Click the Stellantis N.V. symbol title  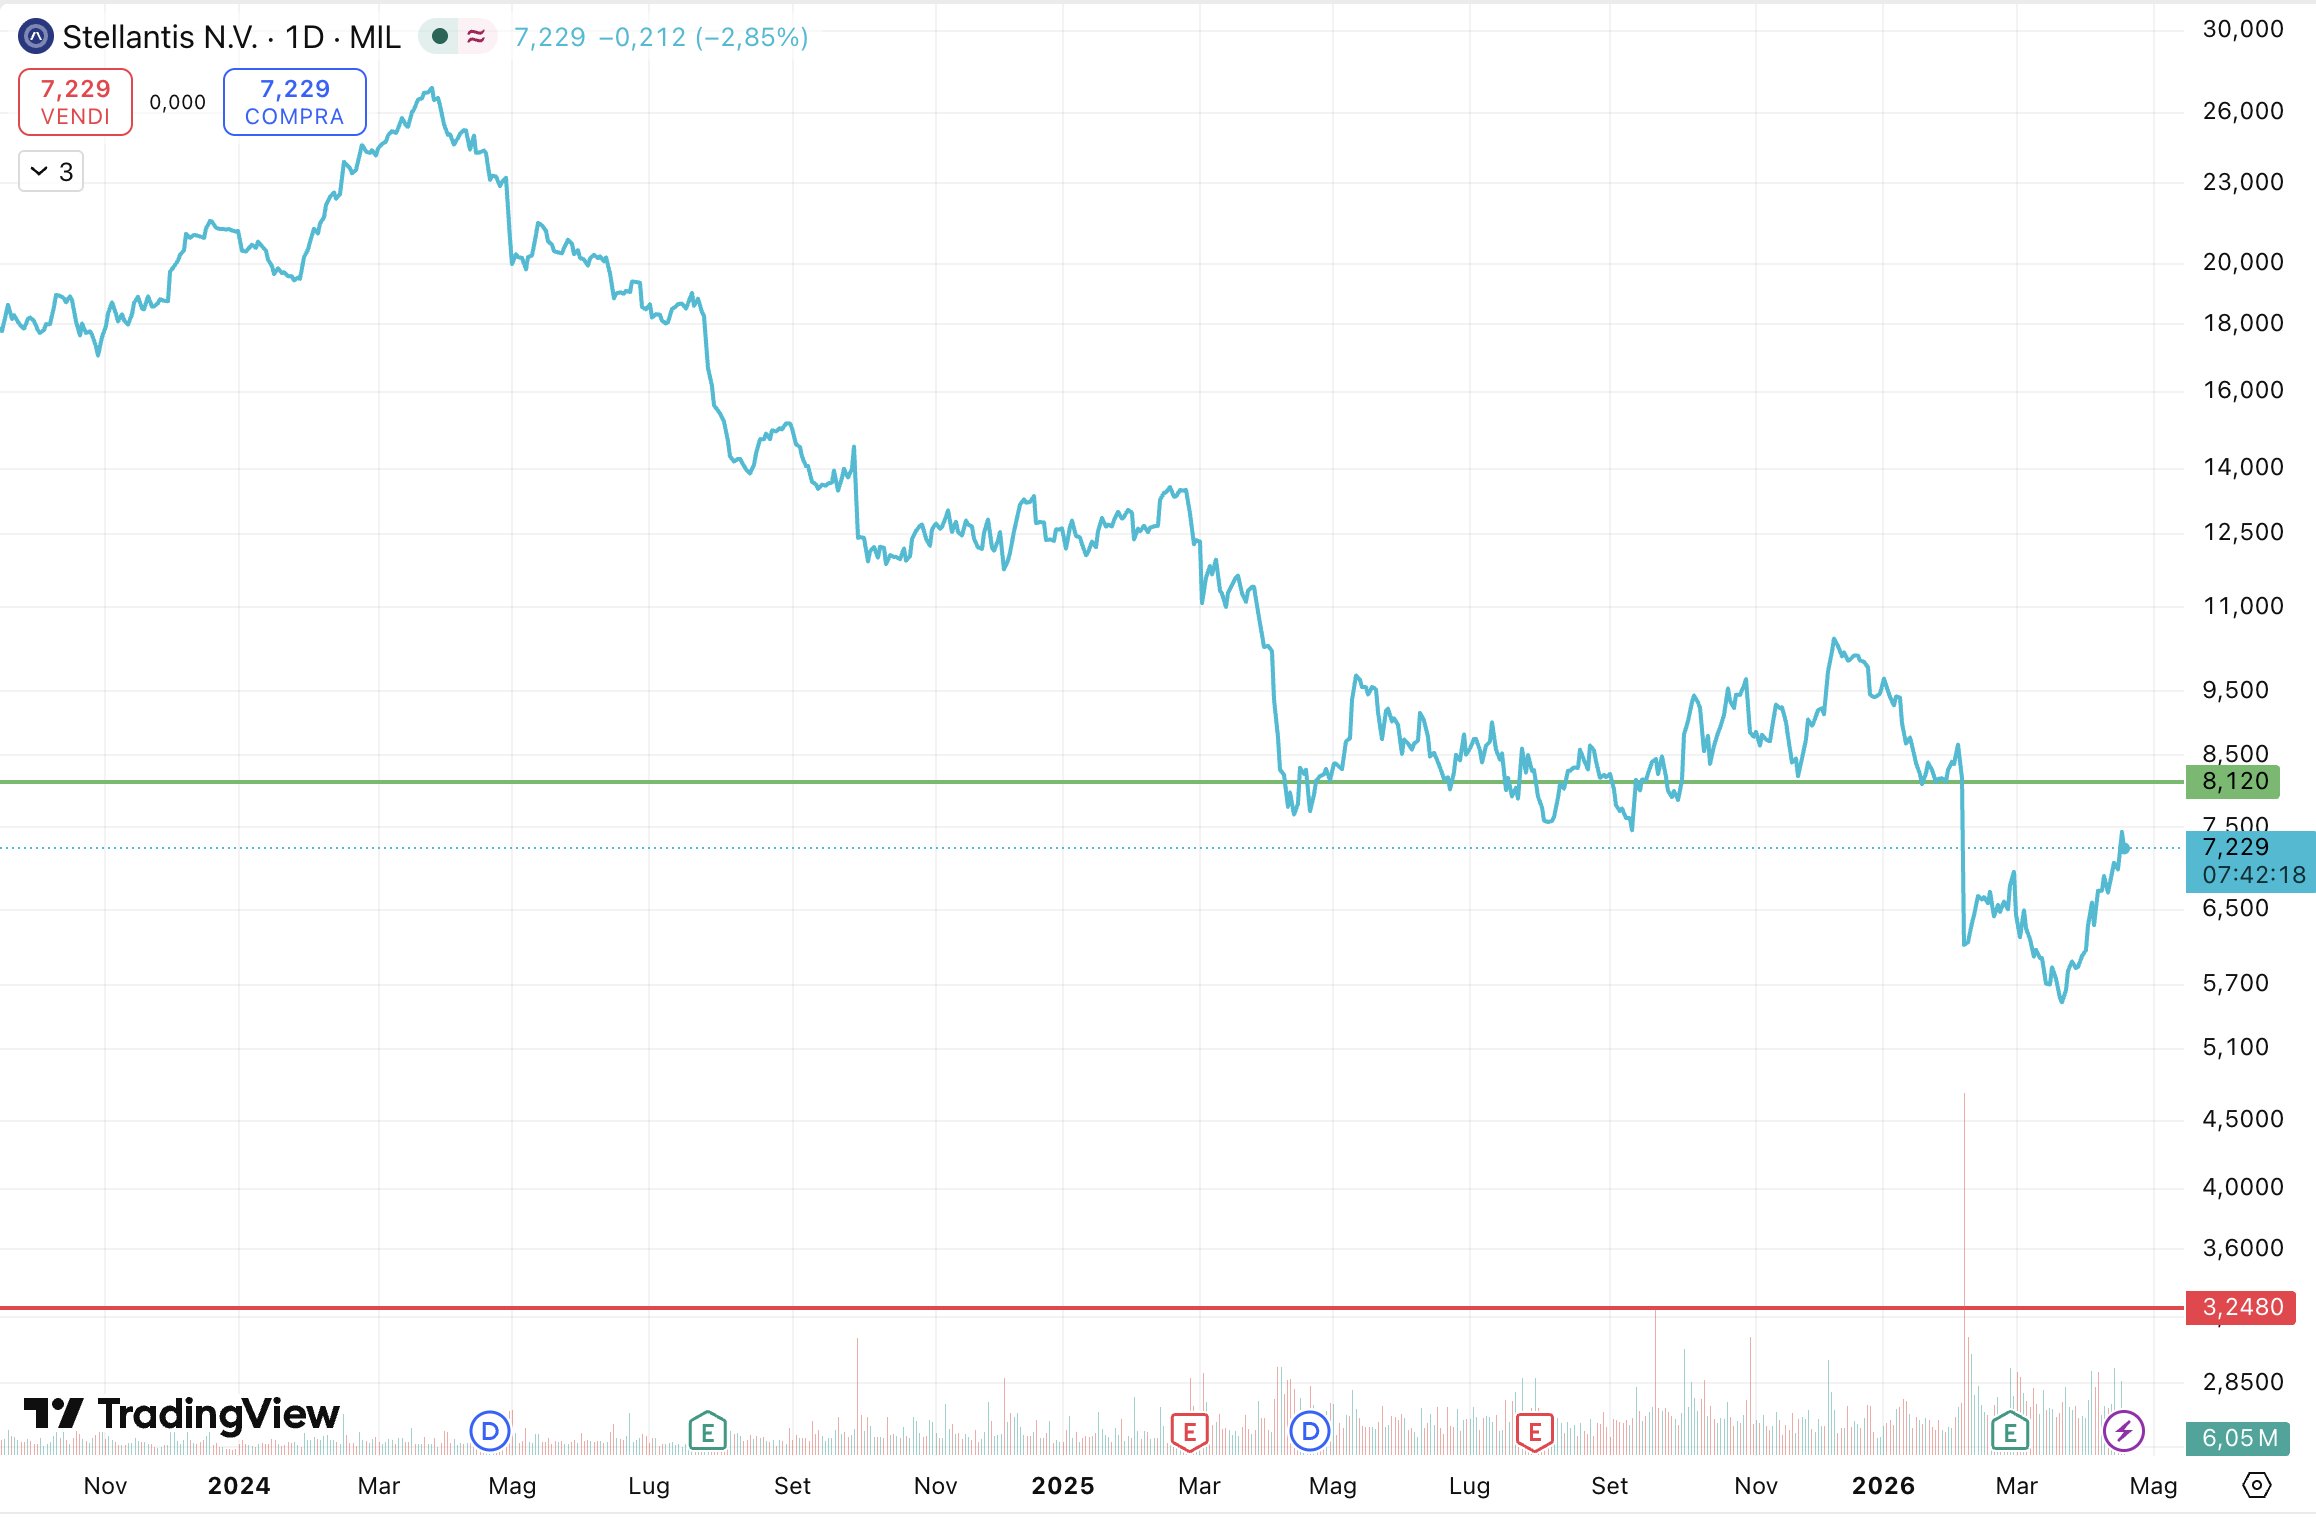[160, 37]
